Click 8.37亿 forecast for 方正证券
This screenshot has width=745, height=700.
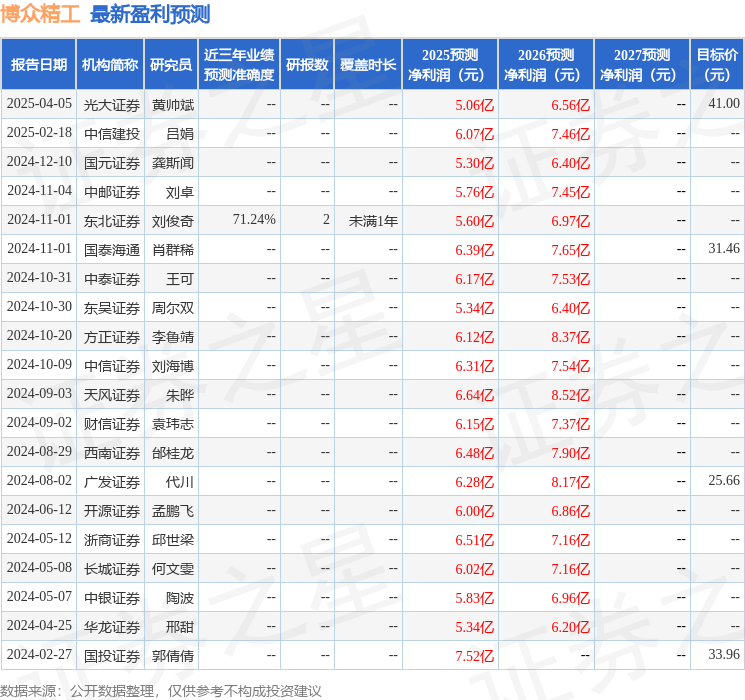[x=571, y=337]
